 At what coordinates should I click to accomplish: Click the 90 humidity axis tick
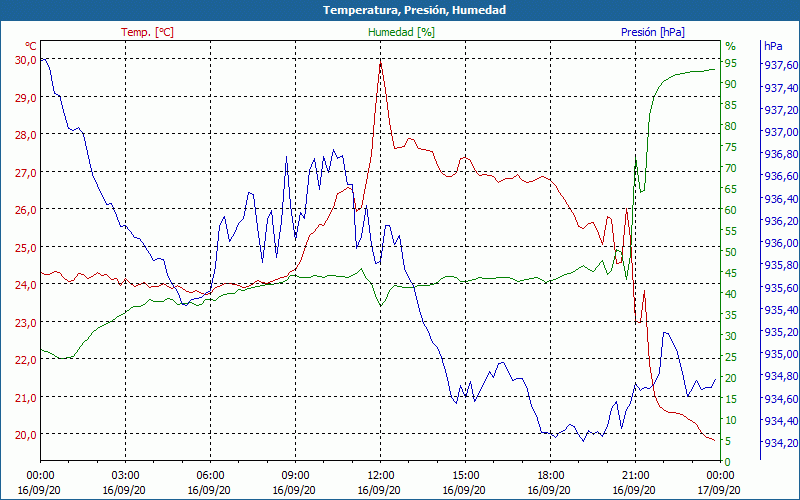point(731,84)
